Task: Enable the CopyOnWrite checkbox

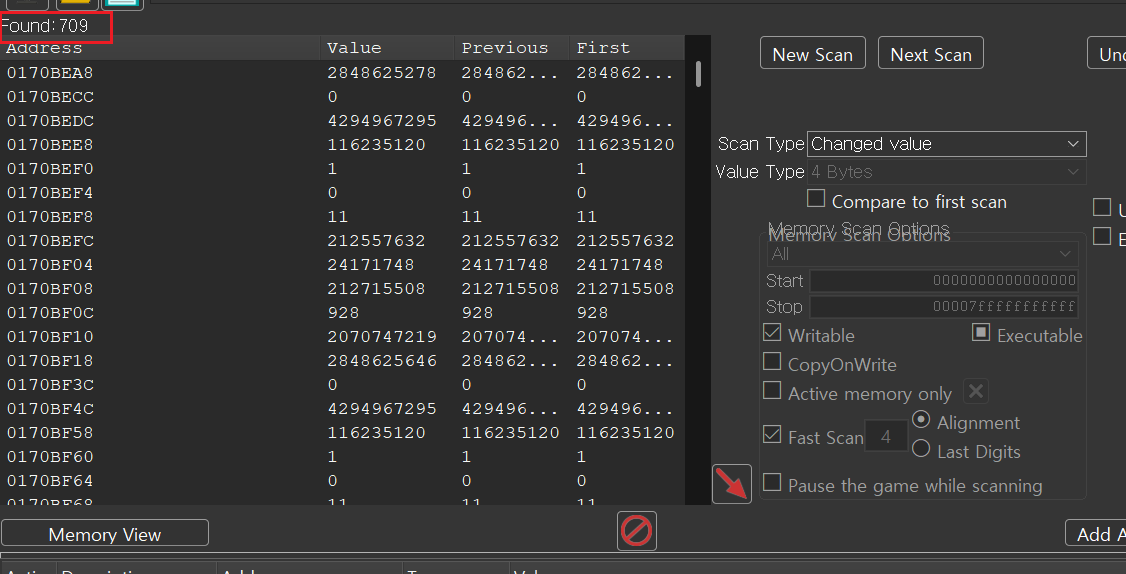Action: pyautogui.click(x=772, y=363)
